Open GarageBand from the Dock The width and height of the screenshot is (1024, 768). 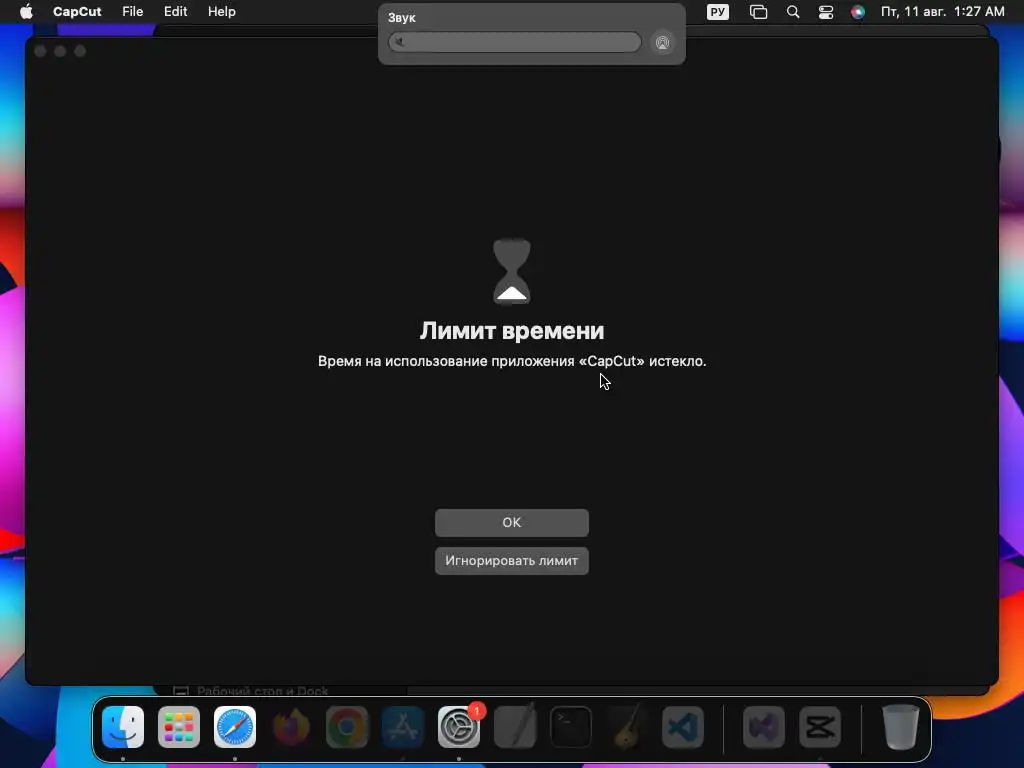click(x=627, y=727)
